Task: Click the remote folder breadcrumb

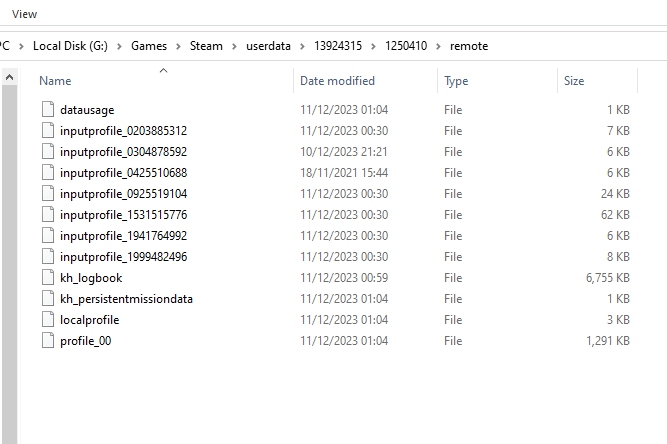Action: (469, 46)
